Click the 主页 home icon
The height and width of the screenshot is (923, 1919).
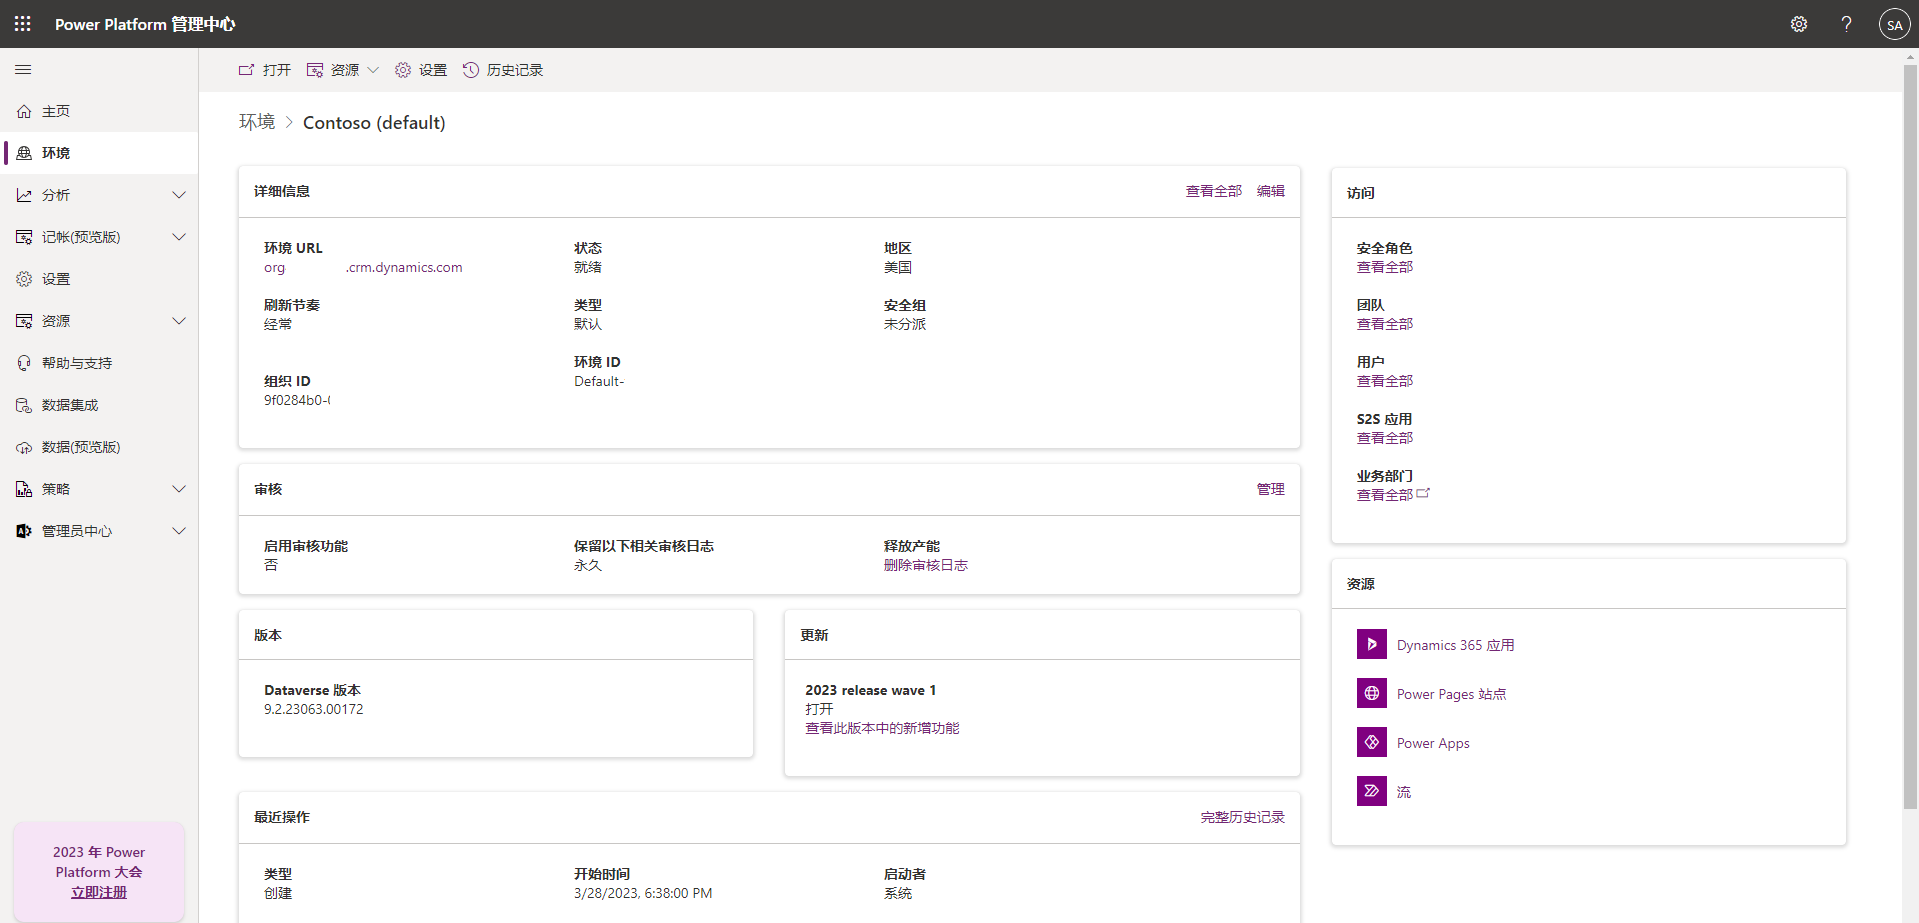(24, 112)
